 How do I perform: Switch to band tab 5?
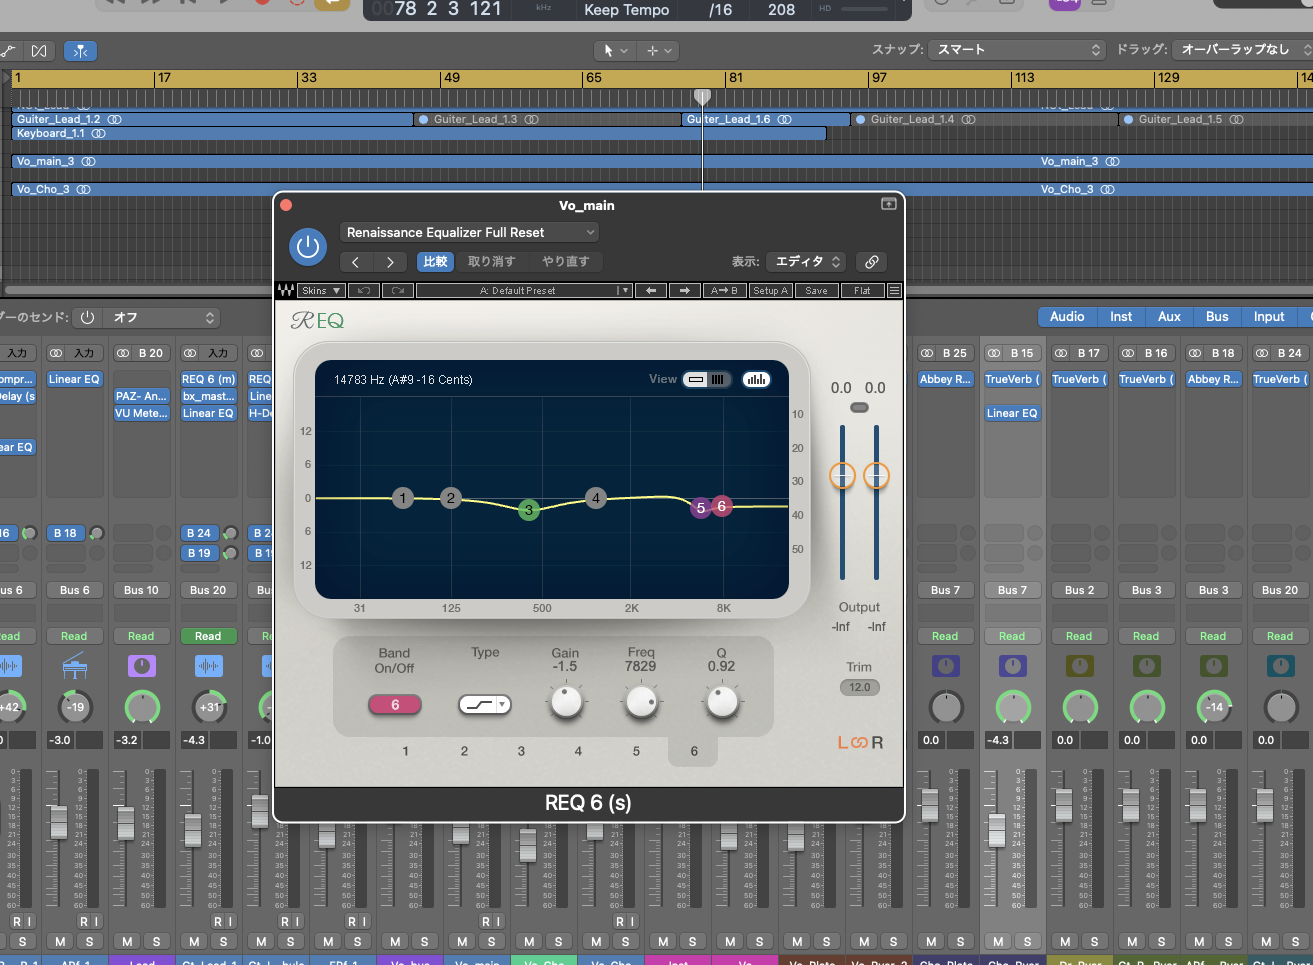coord(636,751)
